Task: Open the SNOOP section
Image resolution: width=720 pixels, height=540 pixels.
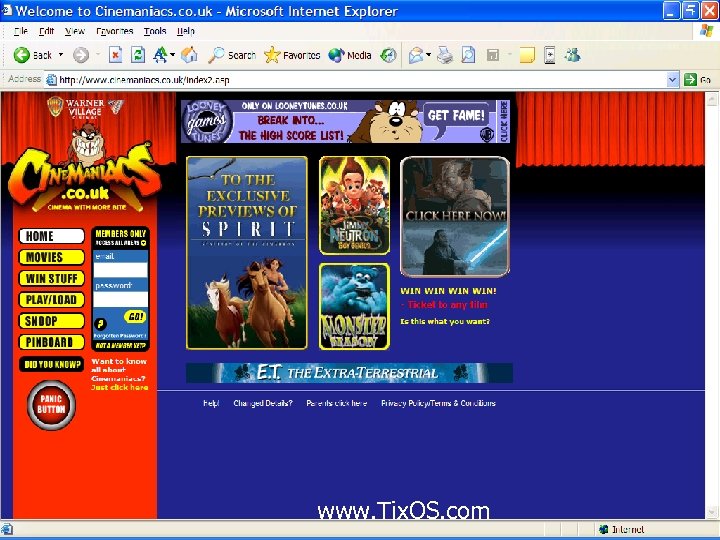Action: 51,321
